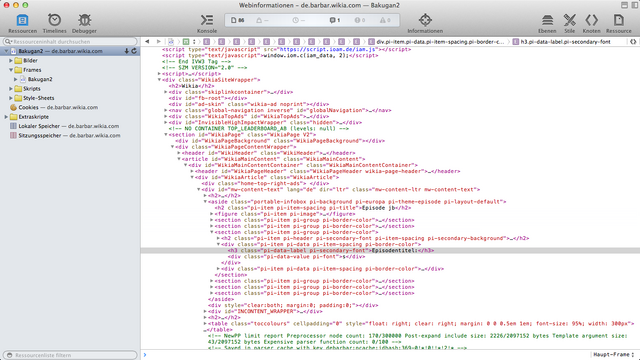Click the log messages count indicator

tap(335, 20)
